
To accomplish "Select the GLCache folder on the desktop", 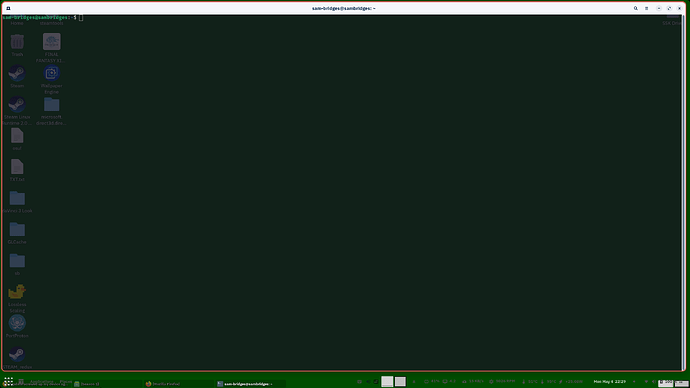I will coord(17,233).
